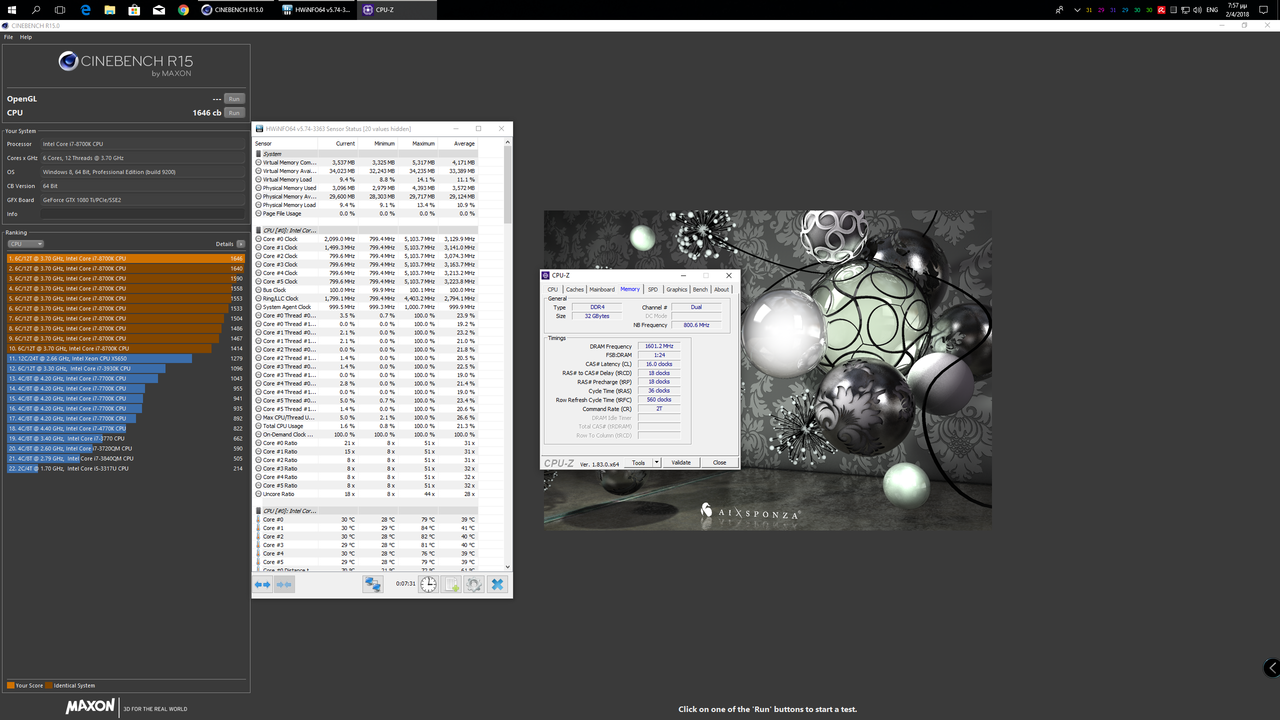
Task: Open Windows search from the taskbar
Action: [36, 9]
